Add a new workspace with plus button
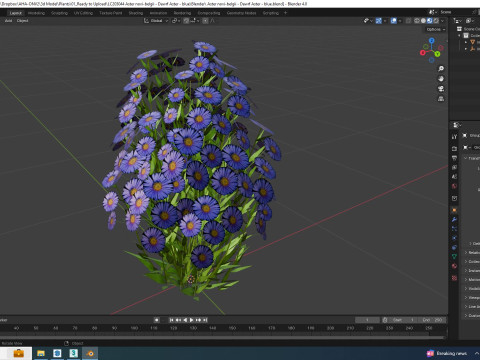Viewport: 480px width, 360px height. (x=285, y=13)
